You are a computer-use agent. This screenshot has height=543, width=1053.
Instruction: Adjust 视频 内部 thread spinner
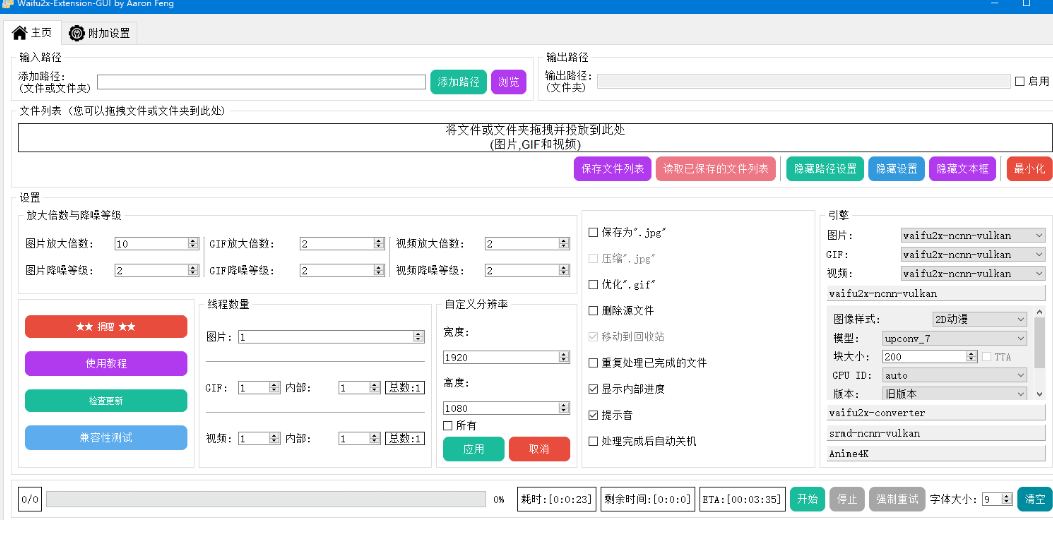point(375,438)
